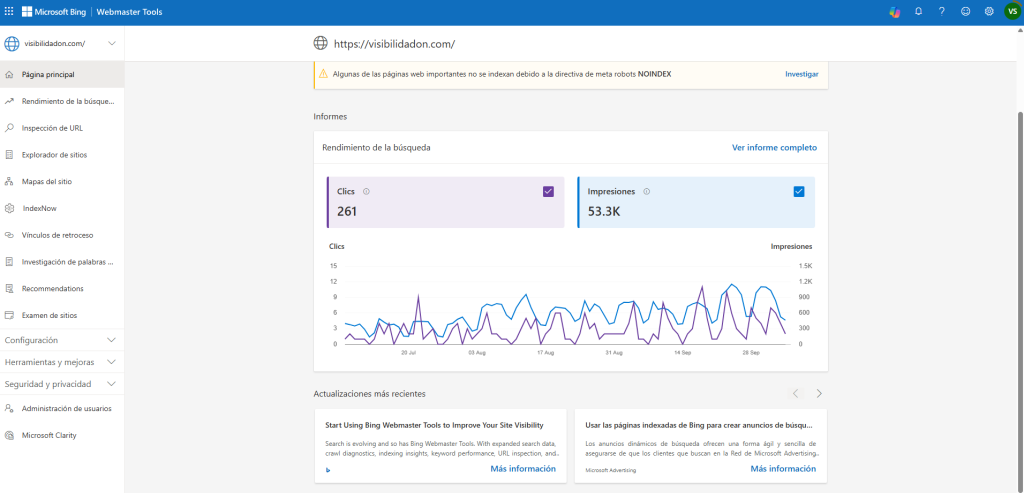1024x493 pixels.
Task: Open Ver informe completo link
Action: (x=774, y=147)
